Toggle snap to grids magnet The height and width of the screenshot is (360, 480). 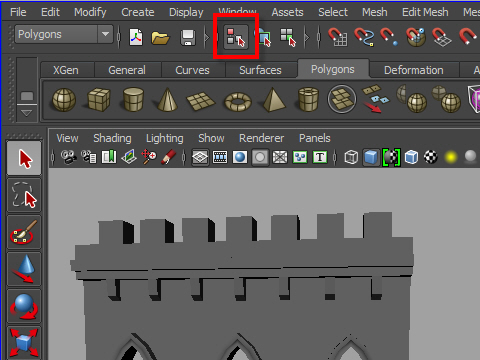click(337, 37)
